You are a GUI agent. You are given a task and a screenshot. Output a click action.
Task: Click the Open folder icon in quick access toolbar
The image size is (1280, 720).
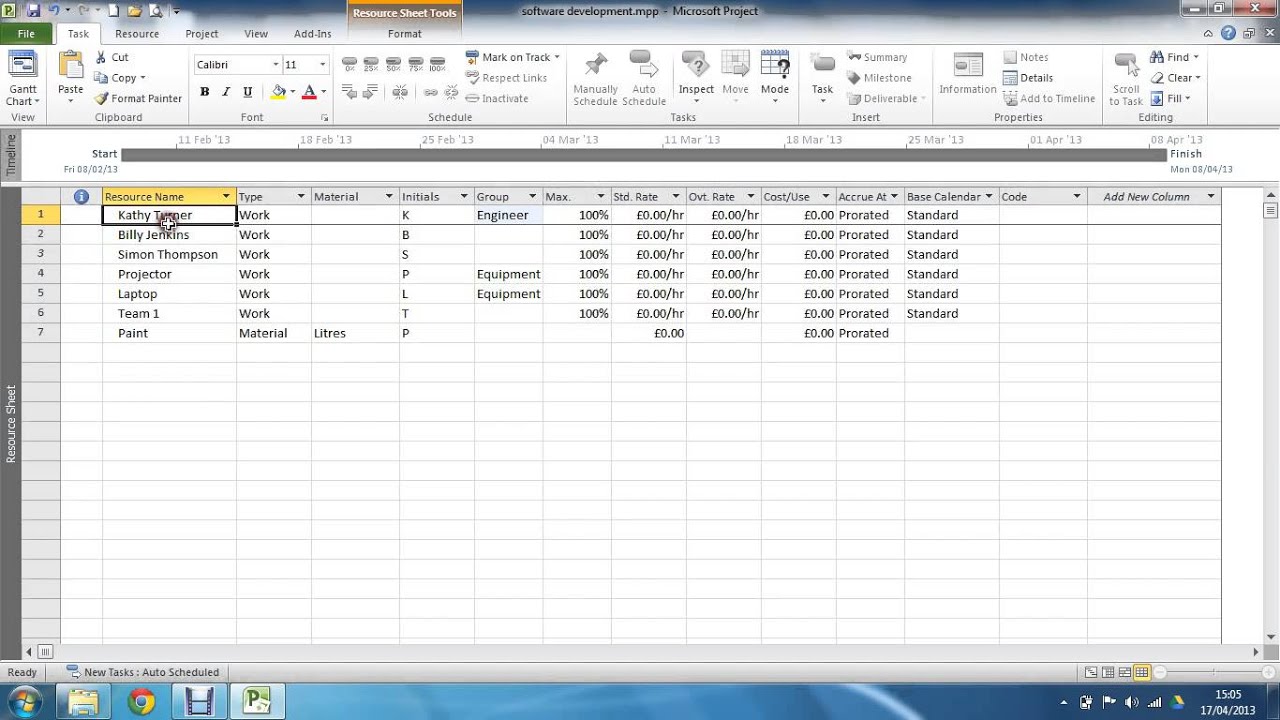(134, 11)
